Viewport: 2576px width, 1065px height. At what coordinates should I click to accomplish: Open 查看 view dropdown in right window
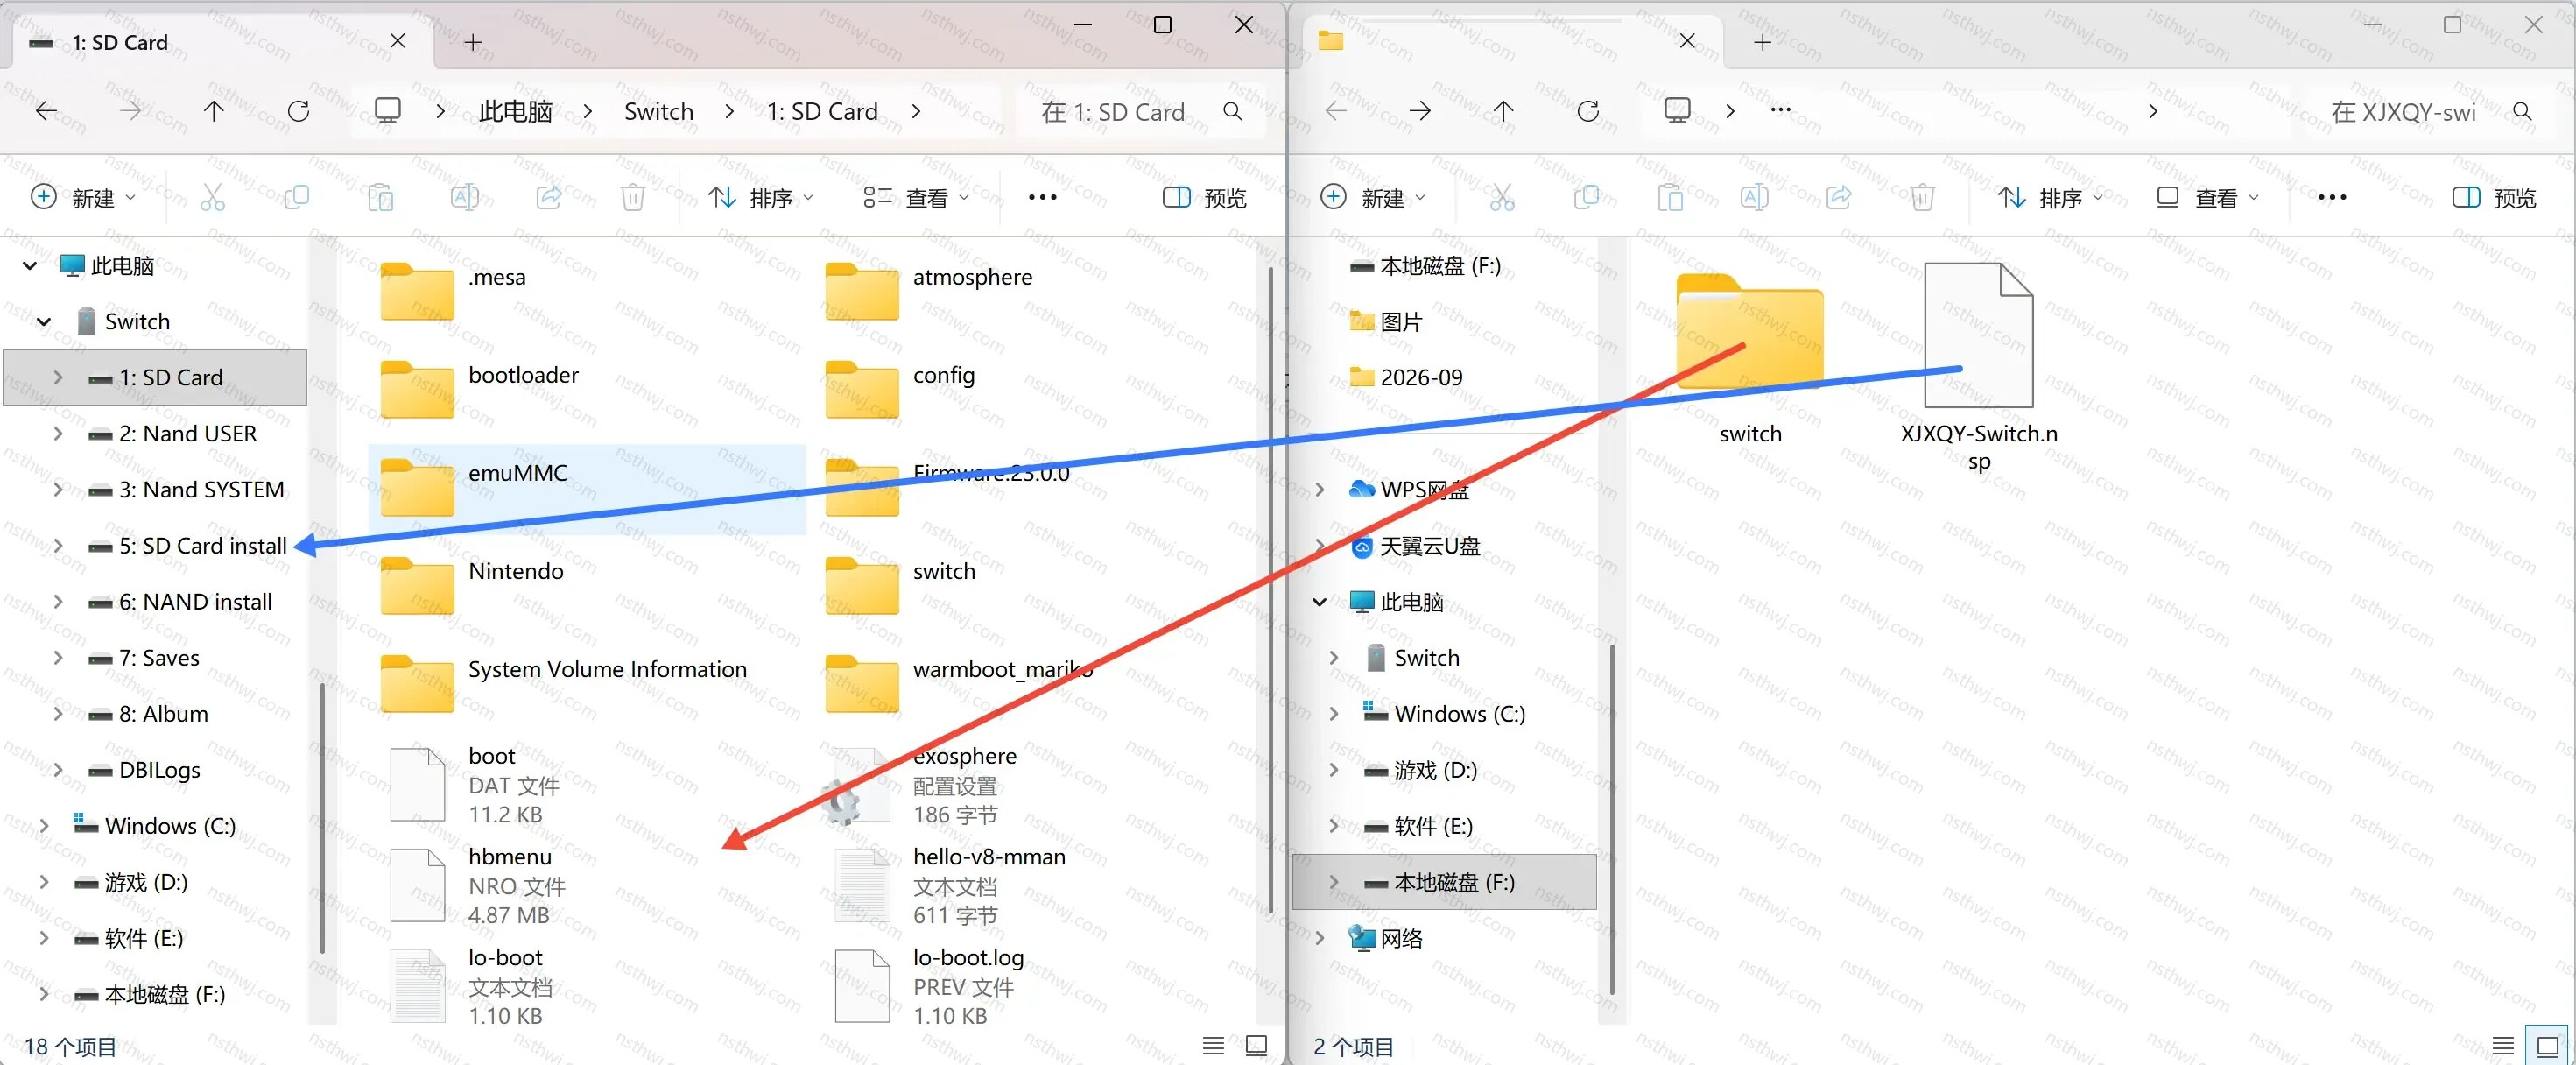(x=2207, y=197)
